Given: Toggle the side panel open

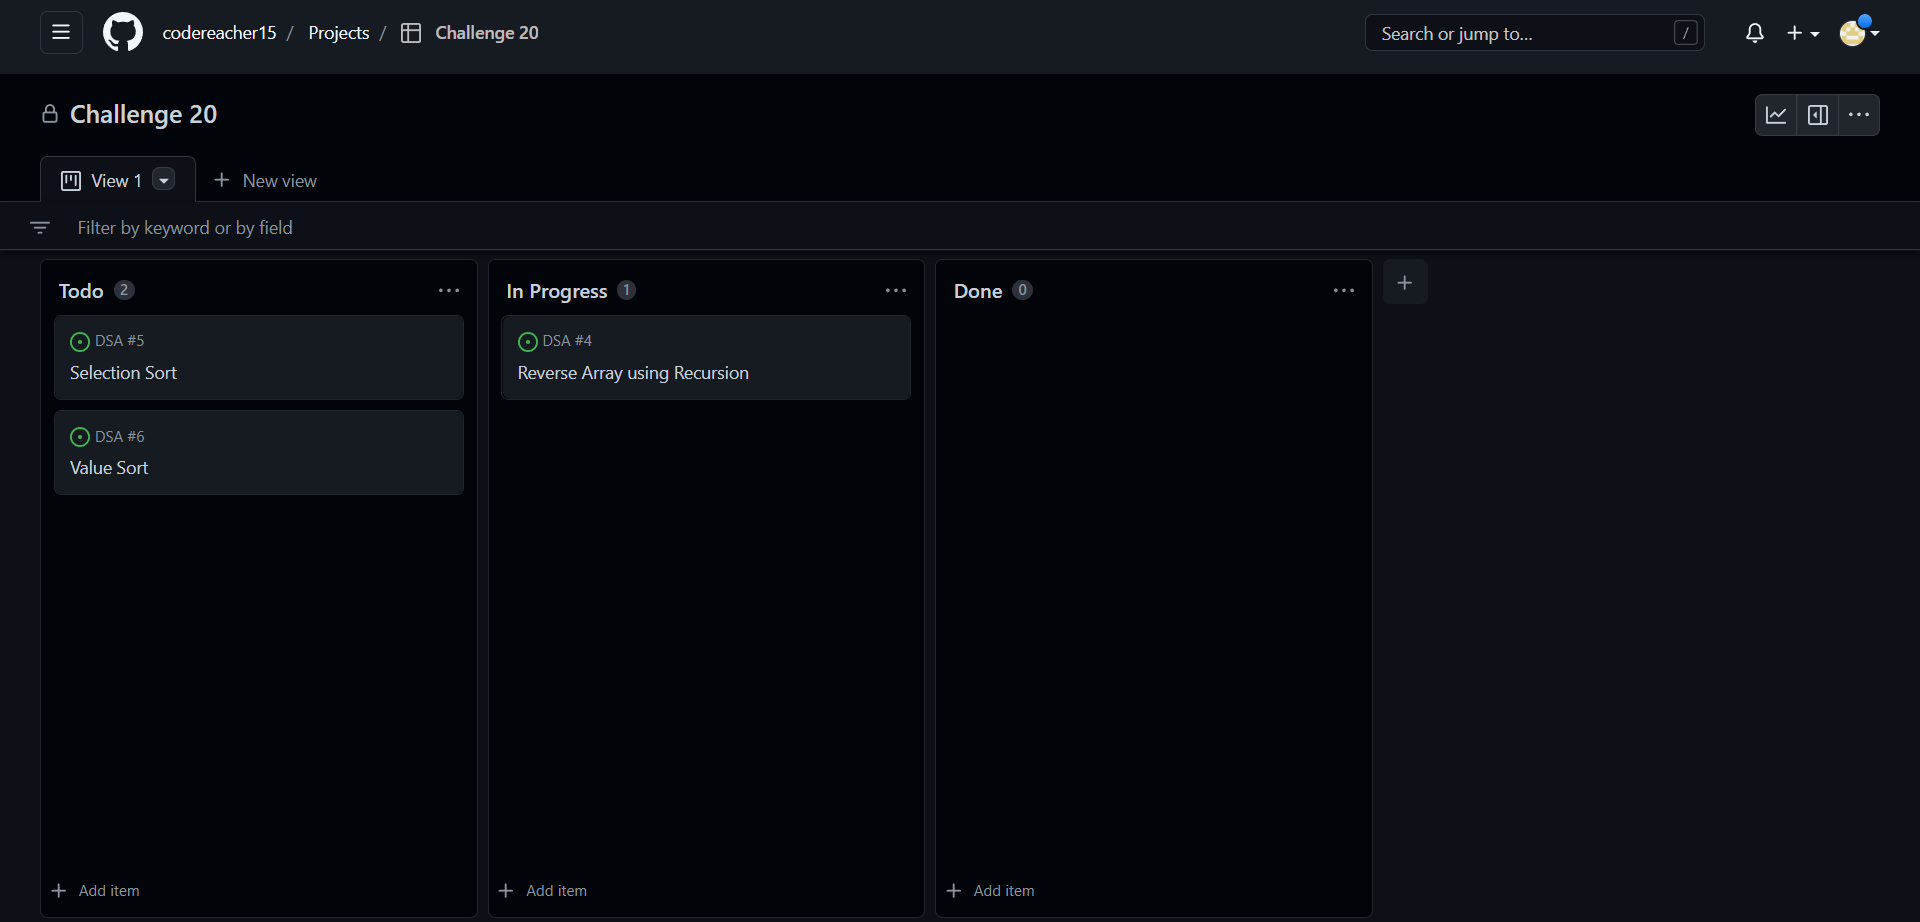Looking at the screenshot, I should (1818, 114).
